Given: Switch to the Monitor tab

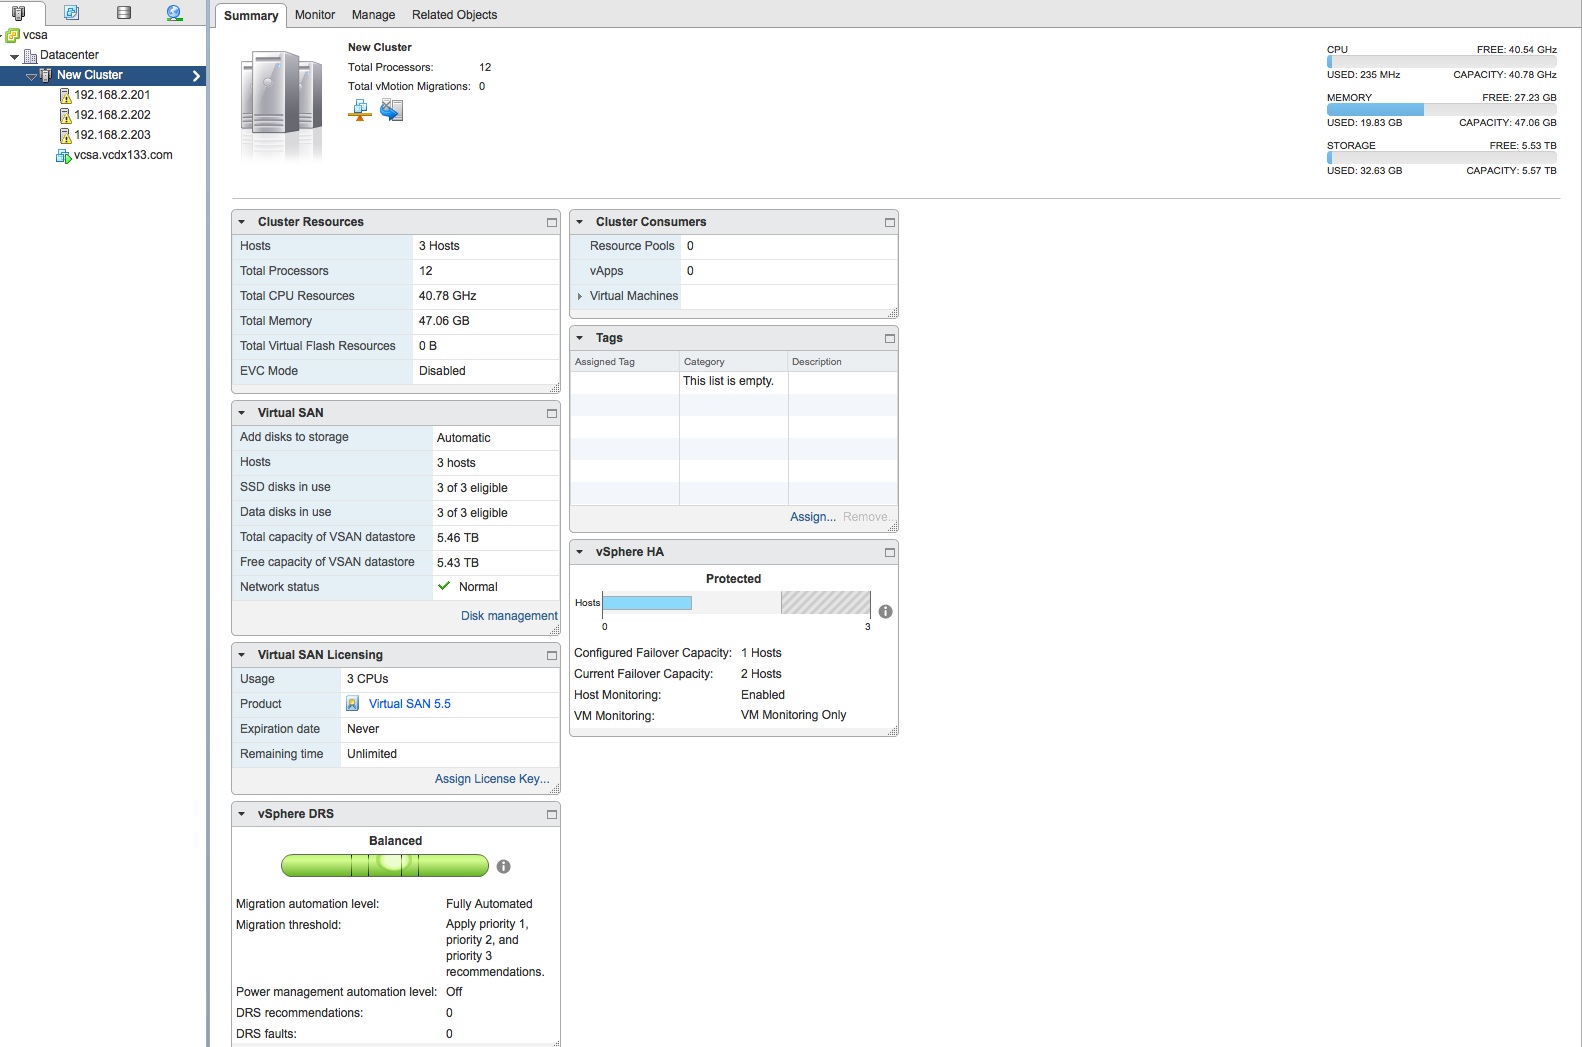Looking at the screenshot, I should [x=315, y=15].
